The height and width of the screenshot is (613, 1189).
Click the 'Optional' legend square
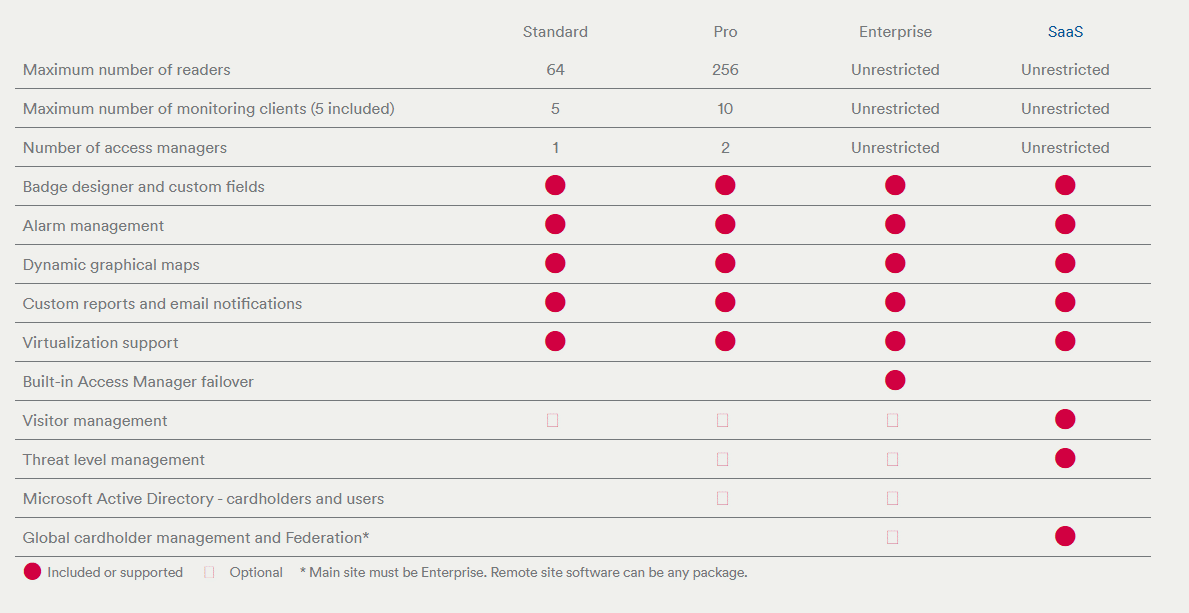tap(209, 573)
